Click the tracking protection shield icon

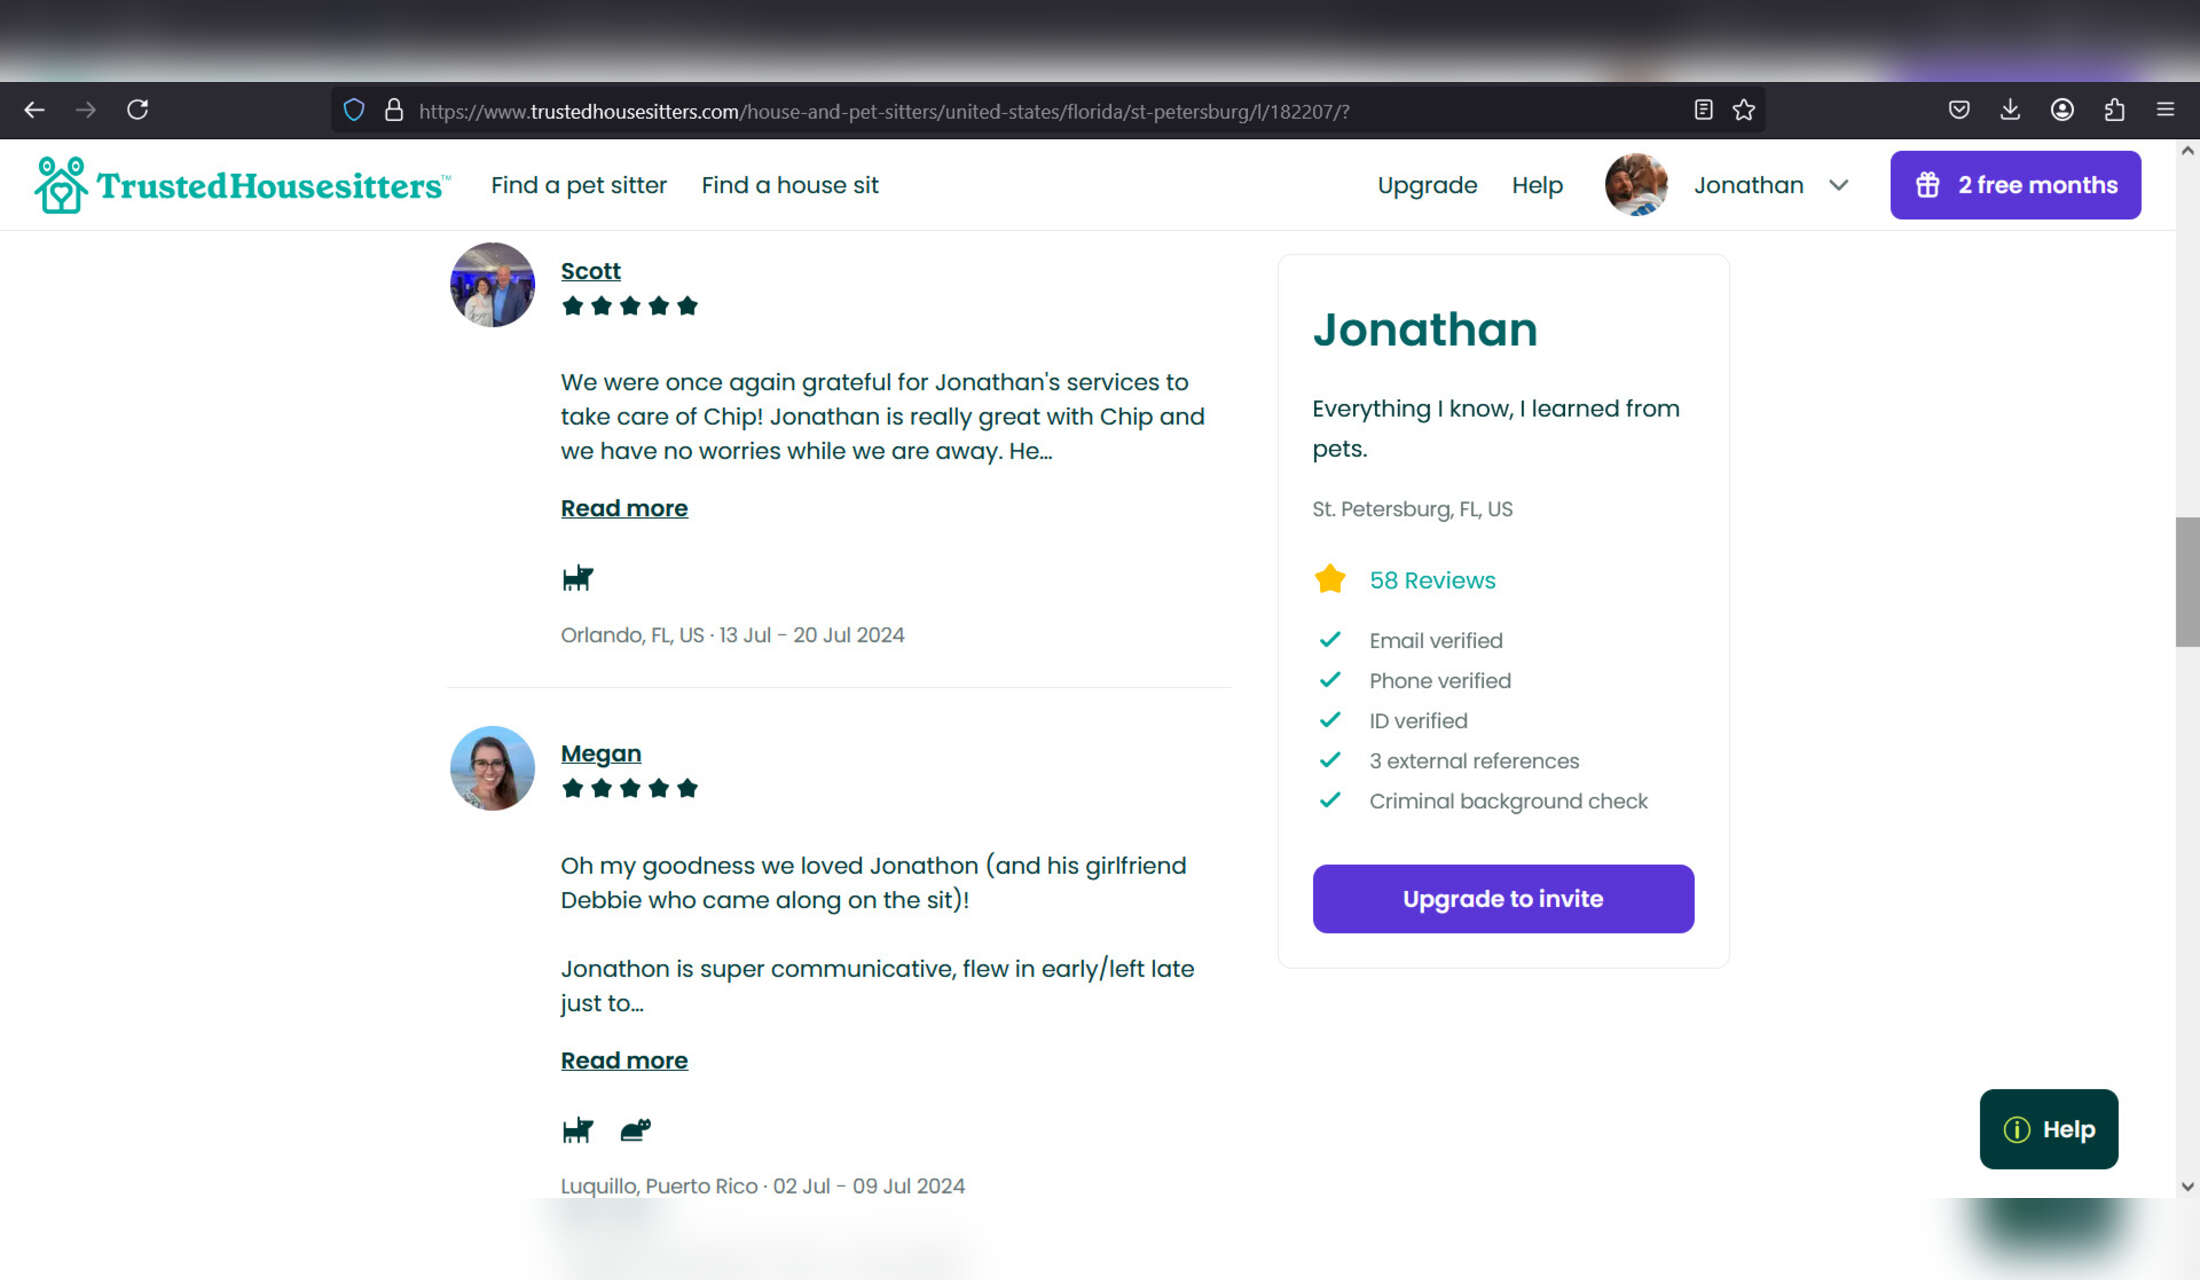(x=354, y=110)
